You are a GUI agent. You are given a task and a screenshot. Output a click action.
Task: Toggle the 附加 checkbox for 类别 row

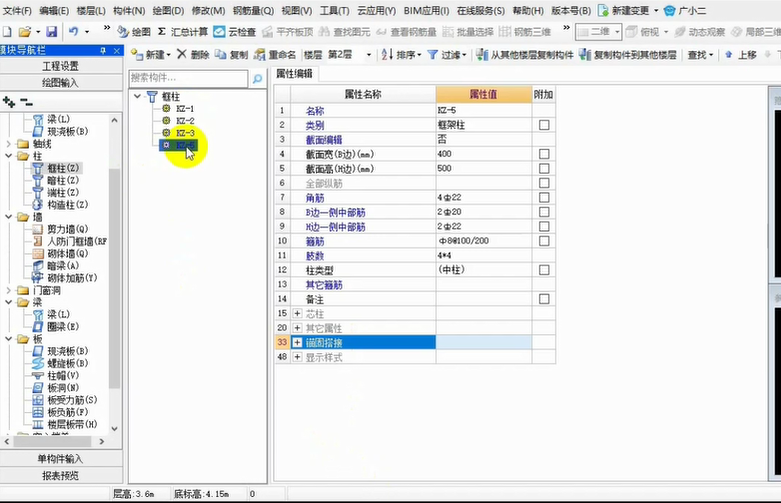coord(544,126)
